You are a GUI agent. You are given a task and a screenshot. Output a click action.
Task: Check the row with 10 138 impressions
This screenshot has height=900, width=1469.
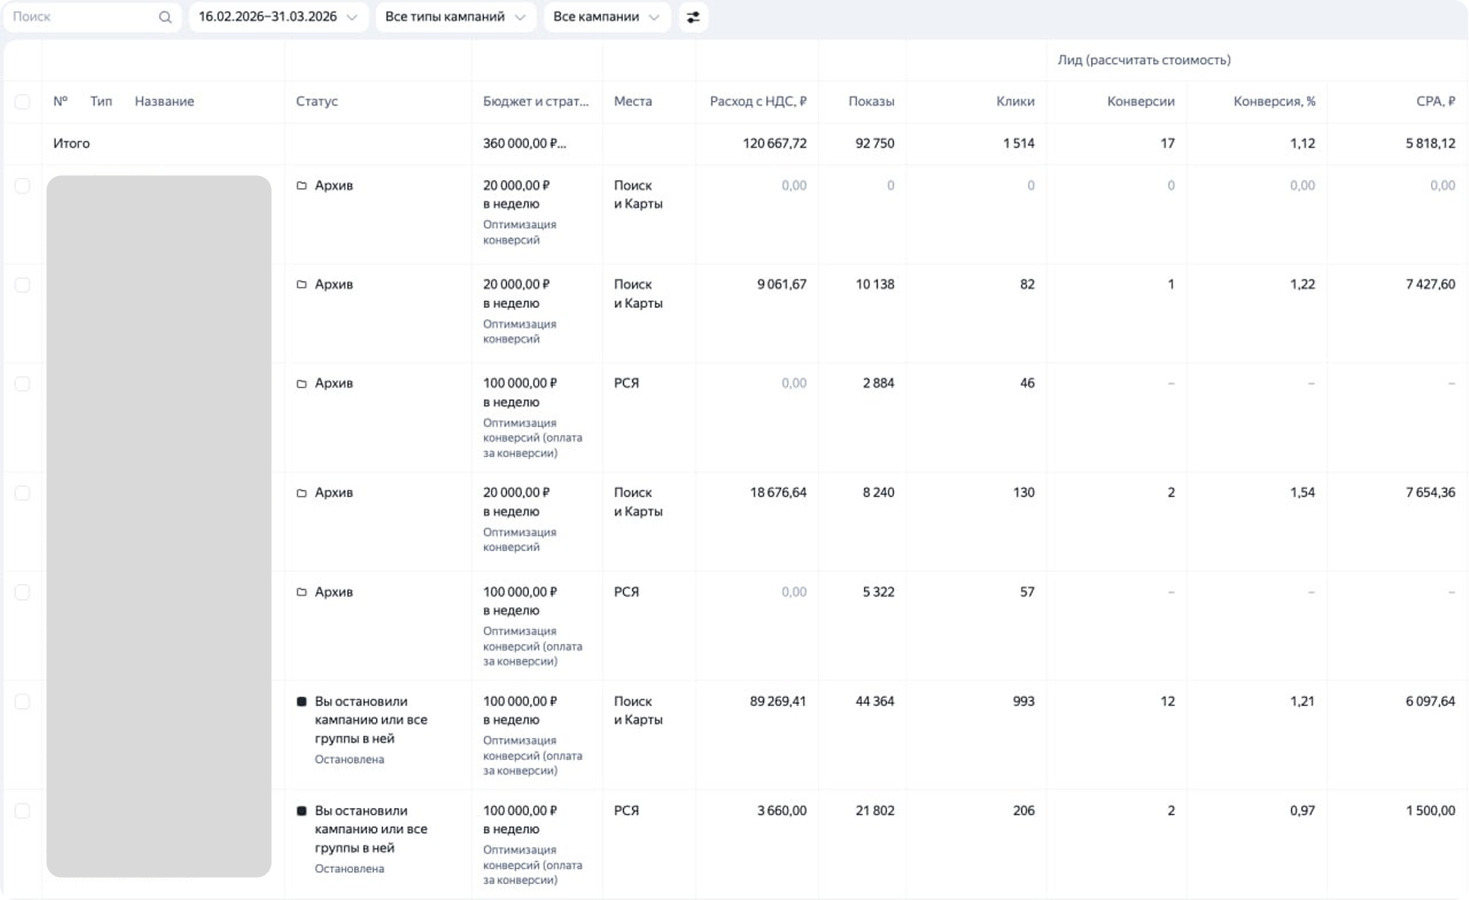point(22,285)
